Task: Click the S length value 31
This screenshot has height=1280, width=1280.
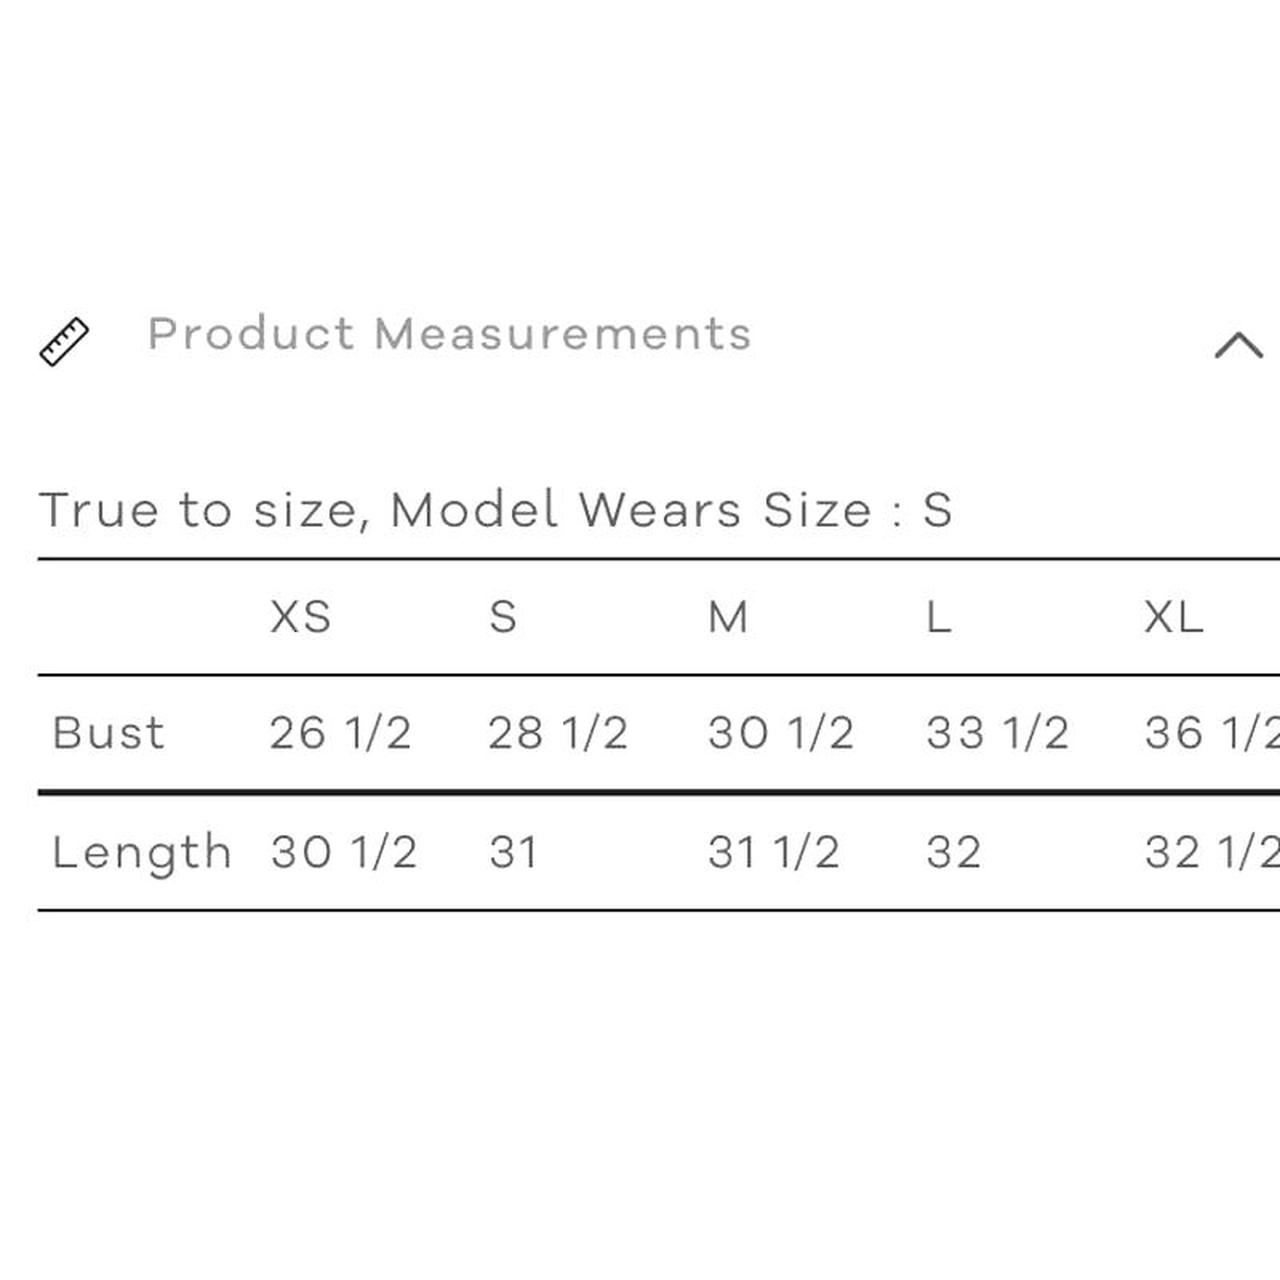Action: 513,853
